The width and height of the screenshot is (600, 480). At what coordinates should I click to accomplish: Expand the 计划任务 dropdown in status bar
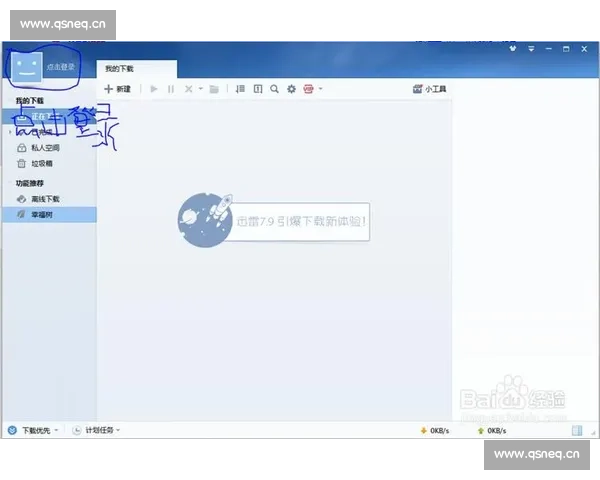(100, 430)
